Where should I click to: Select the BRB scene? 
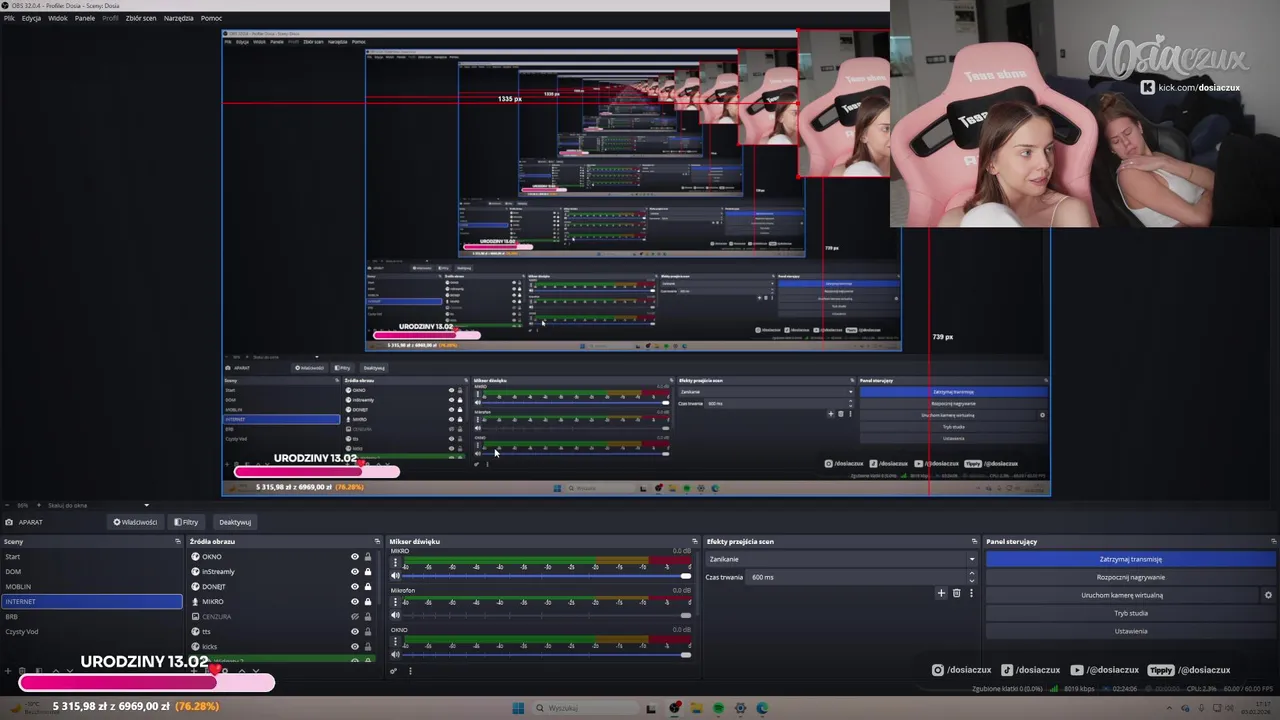[92, 616]
